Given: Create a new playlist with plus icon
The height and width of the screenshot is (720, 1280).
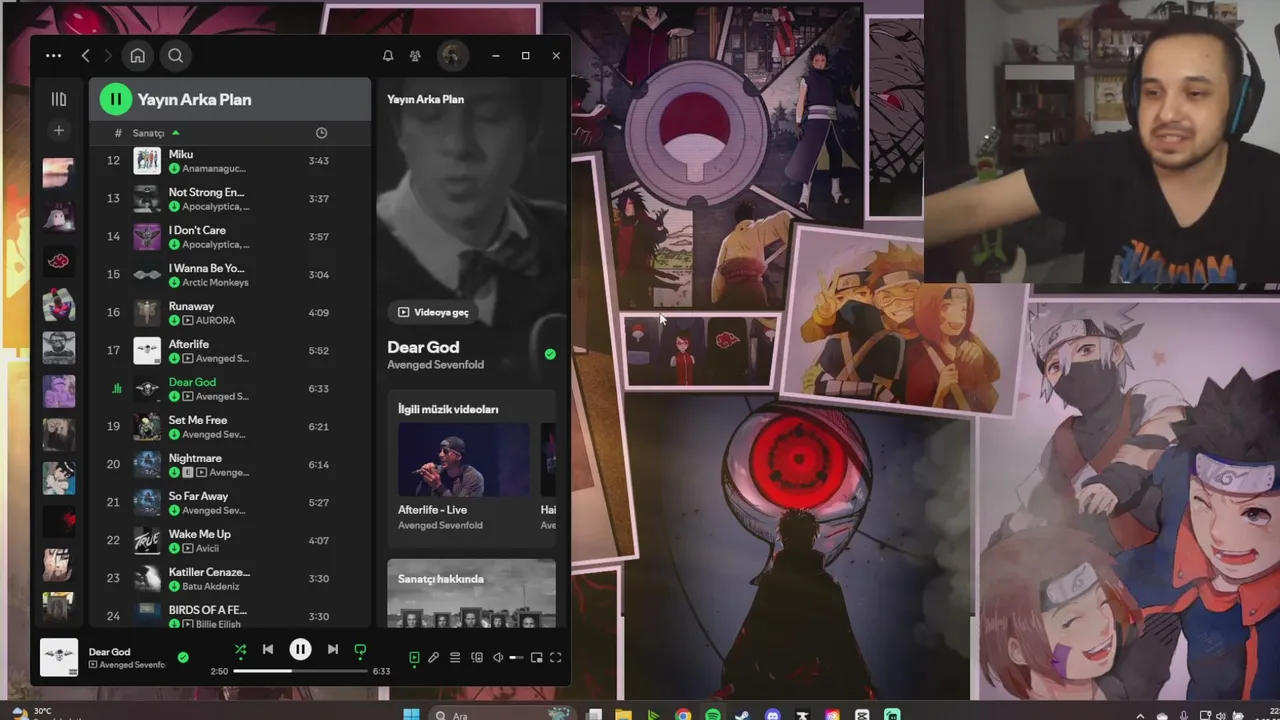Looking at the screenshot, I should [x=59, y=131].
